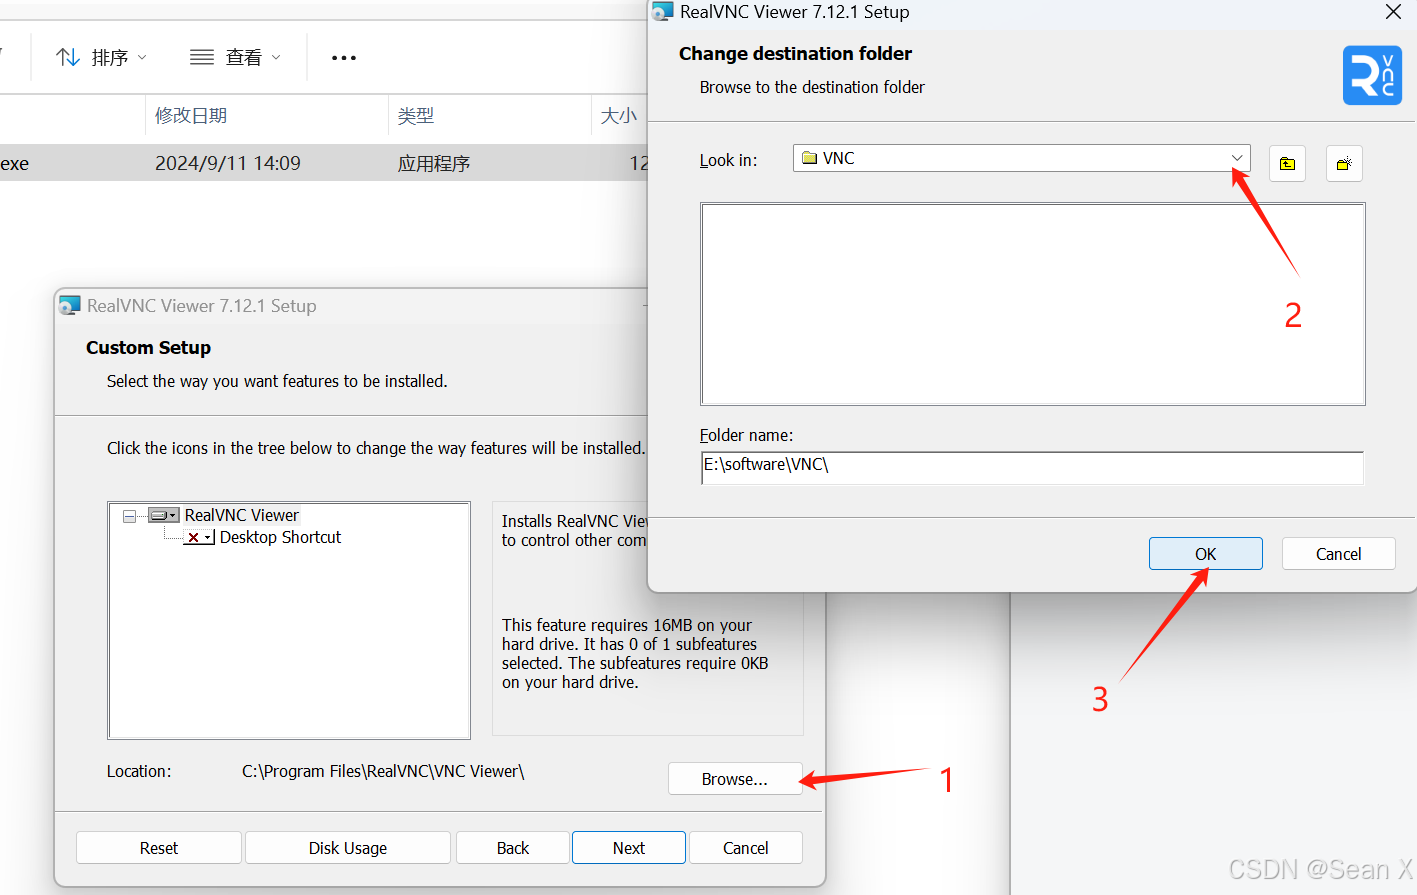Screen dimensions: 1417x895
Task: Close the Change destination folder dialog
Action: (x=1393, y=12)
